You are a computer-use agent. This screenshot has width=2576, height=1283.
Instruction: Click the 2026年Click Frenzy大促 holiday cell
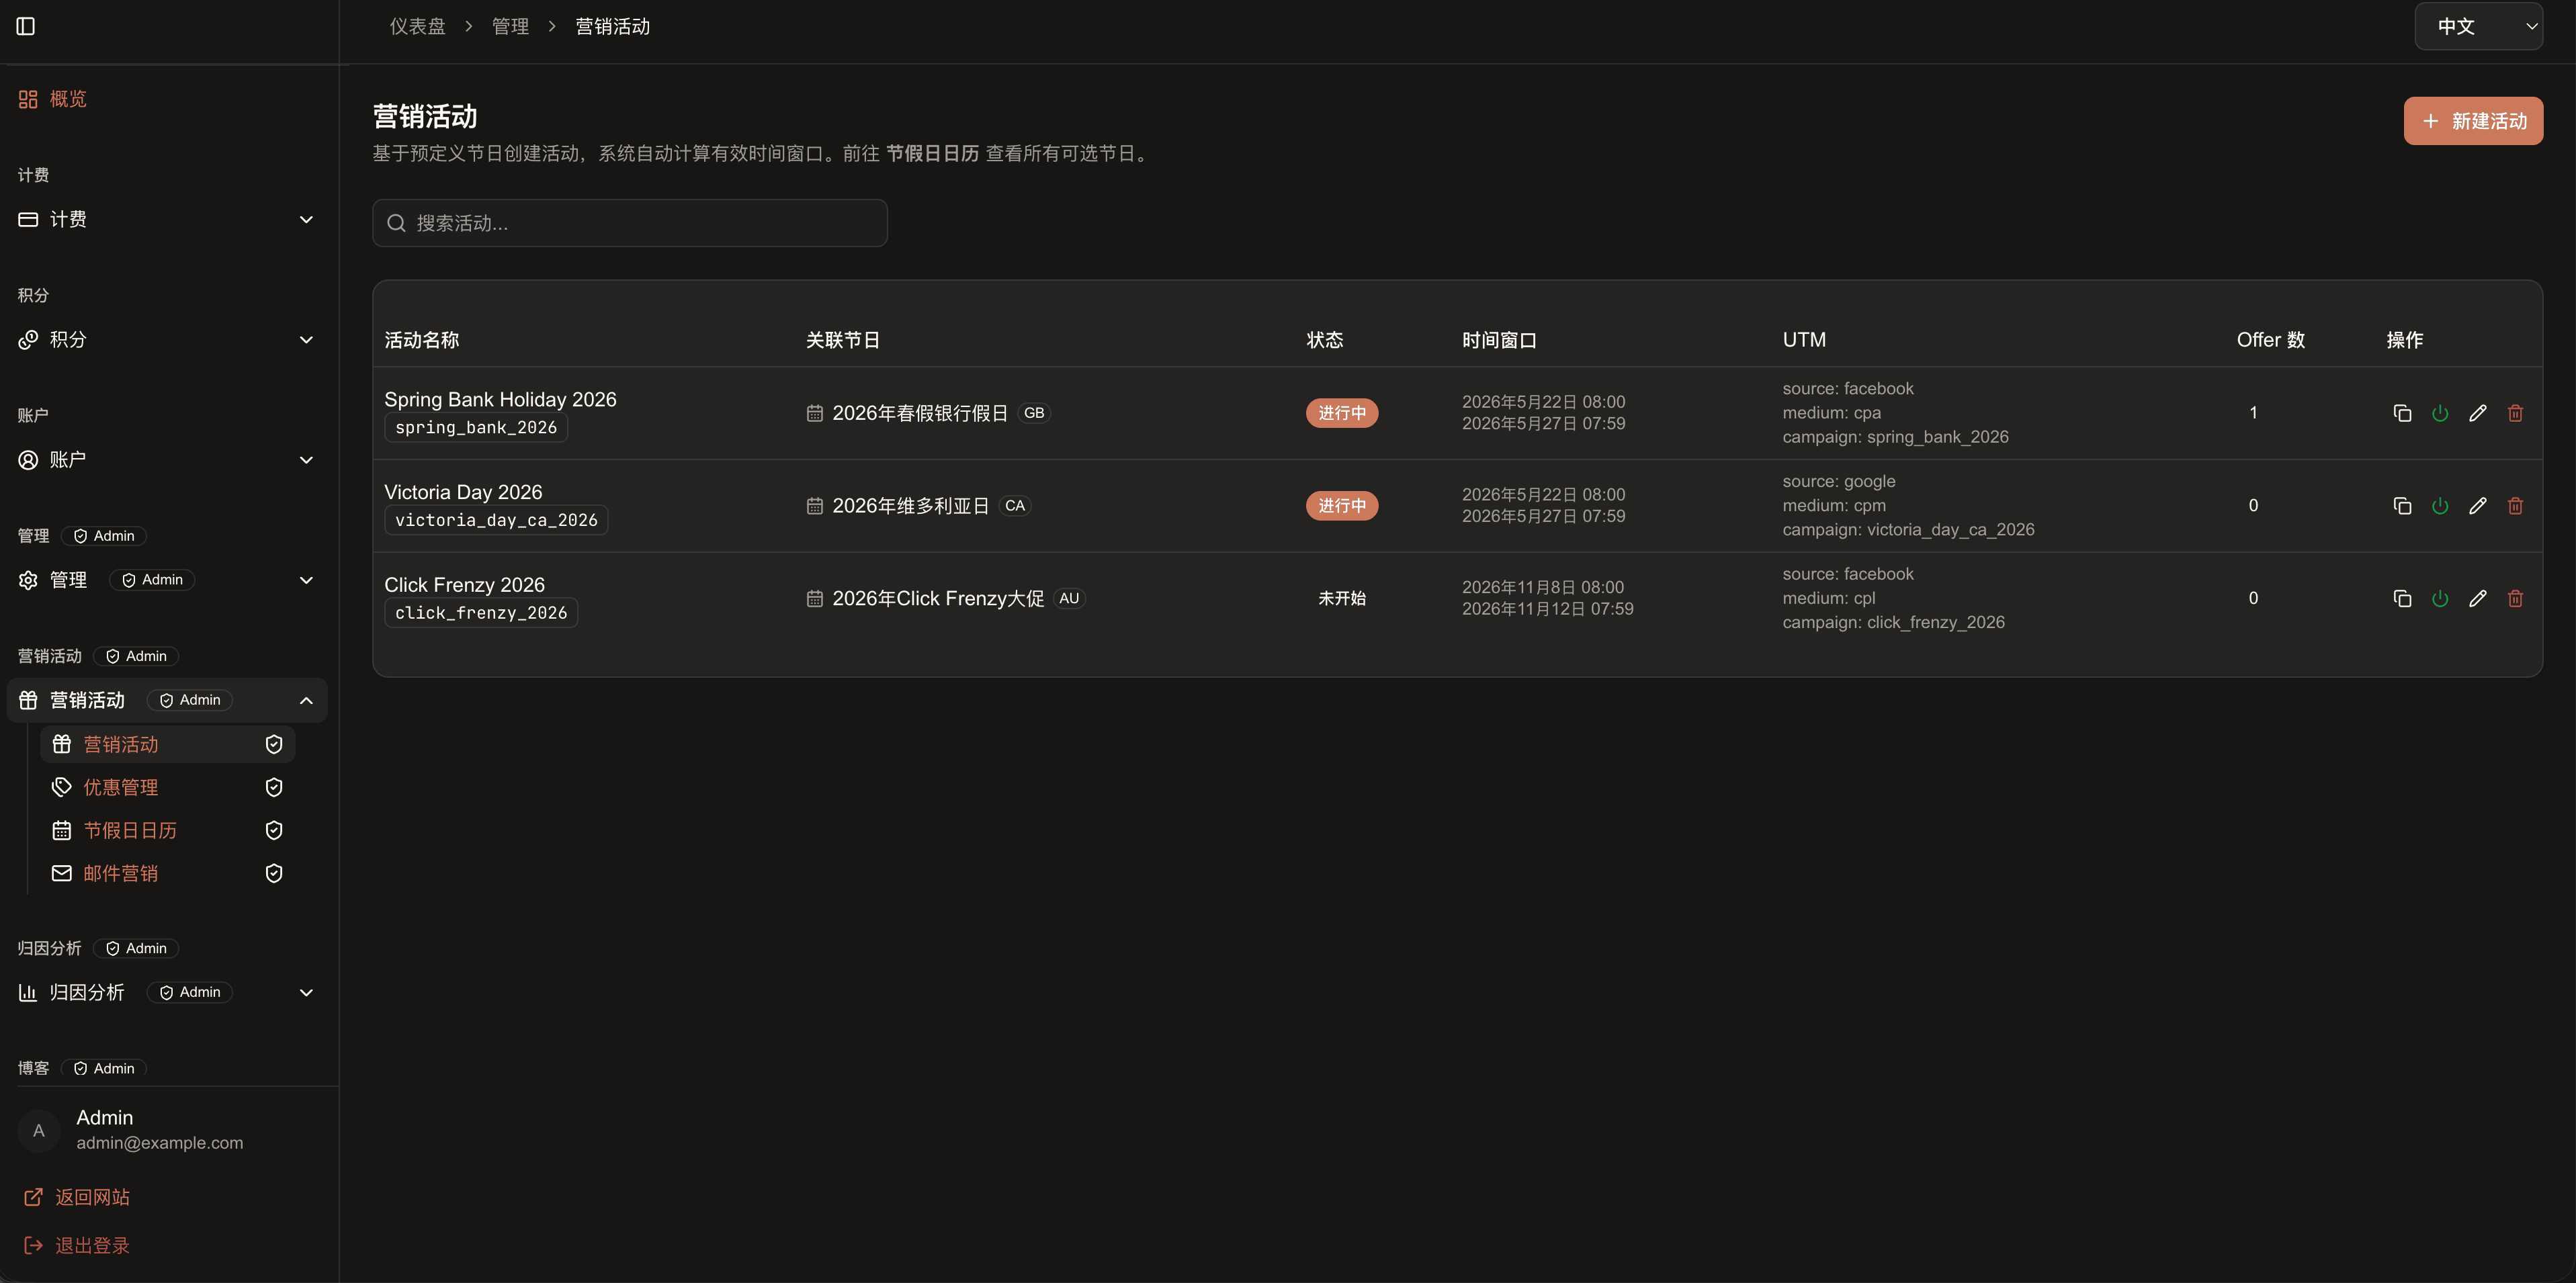(945, 598)
